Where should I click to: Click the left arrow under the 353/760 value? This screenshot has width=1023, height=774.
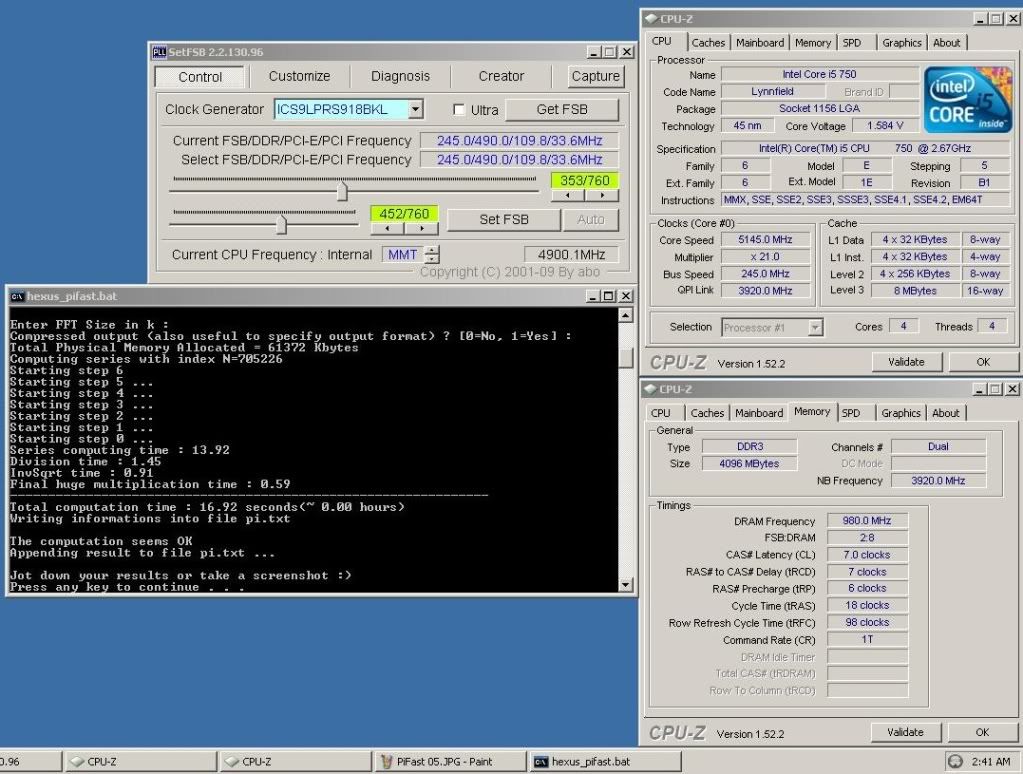point(568,195)
